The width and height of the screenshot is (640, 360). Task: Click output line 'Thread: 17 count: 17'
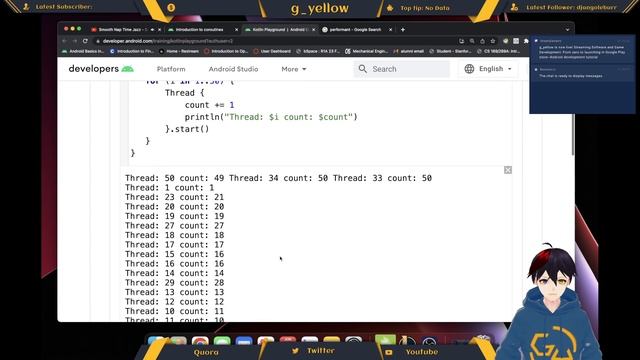174,244
